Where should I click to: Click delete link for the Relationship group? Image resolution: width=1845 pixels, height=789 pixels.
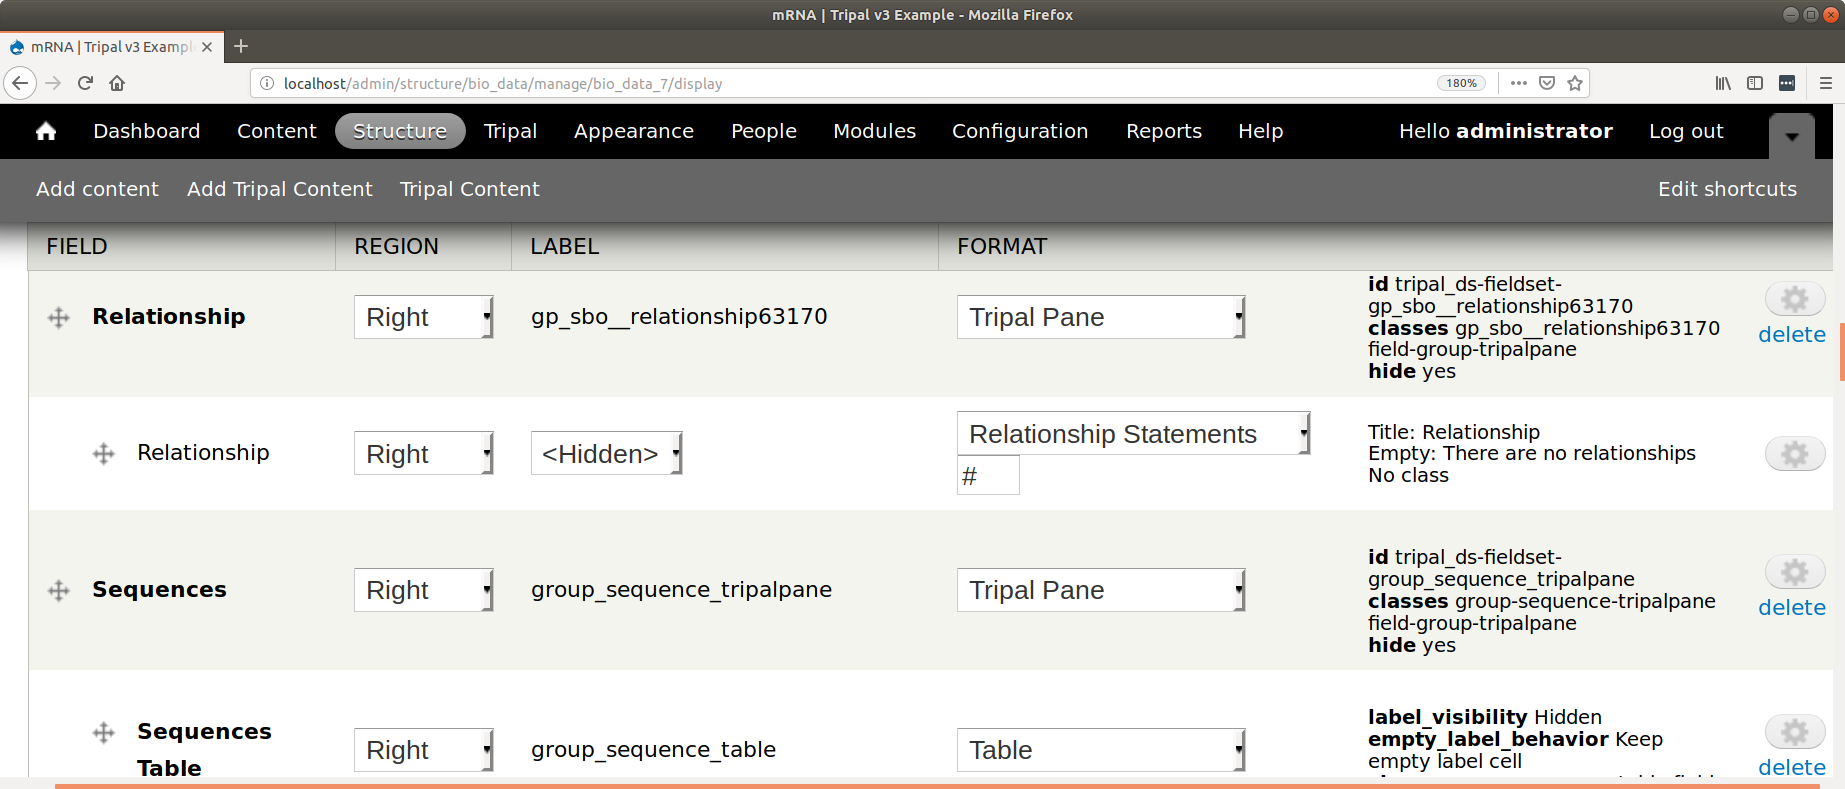[x=1791, y=335]
